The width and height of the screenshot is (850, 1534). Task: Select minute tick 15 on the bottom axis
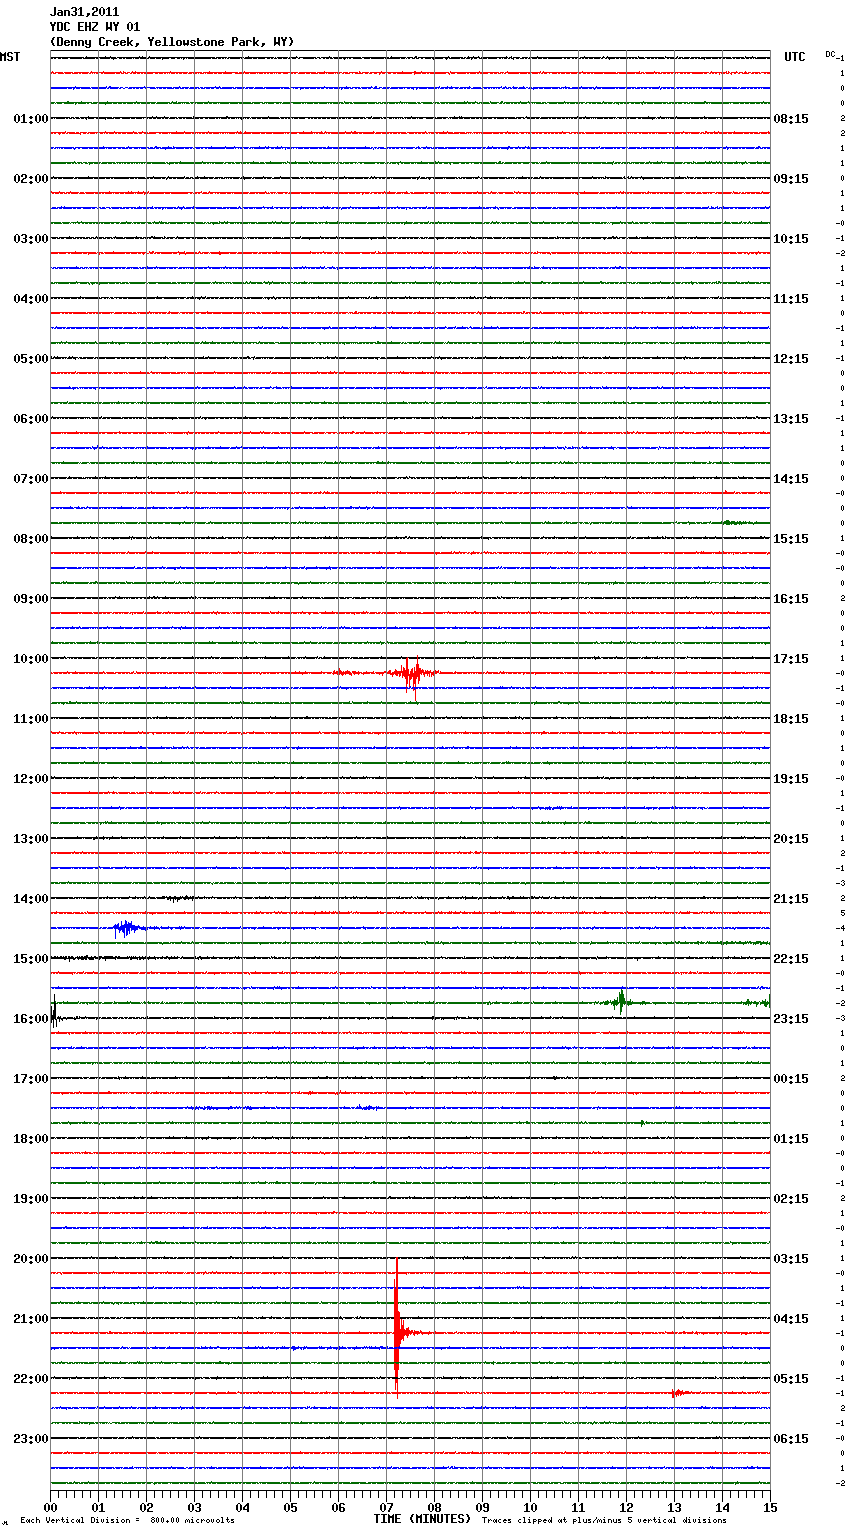[770, 1507]
